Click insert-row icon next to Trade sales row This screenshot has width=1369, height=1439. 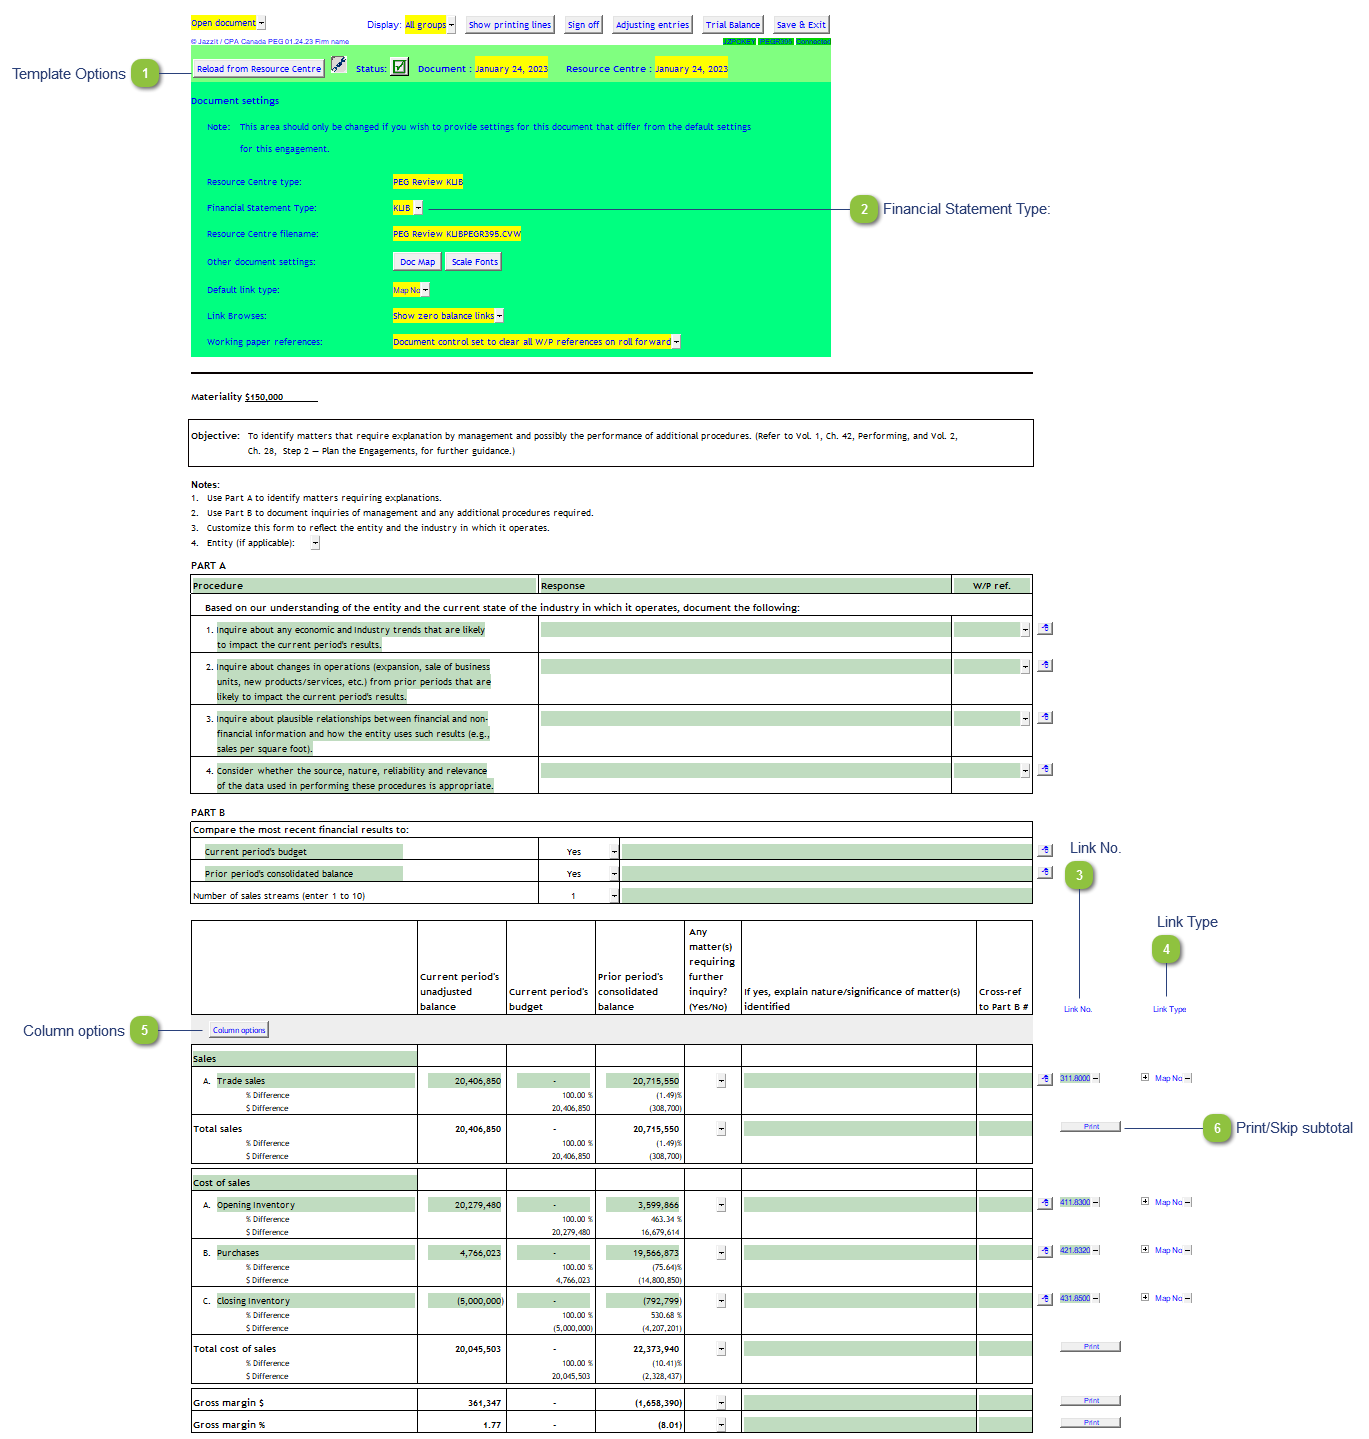coord(1045,1079)
